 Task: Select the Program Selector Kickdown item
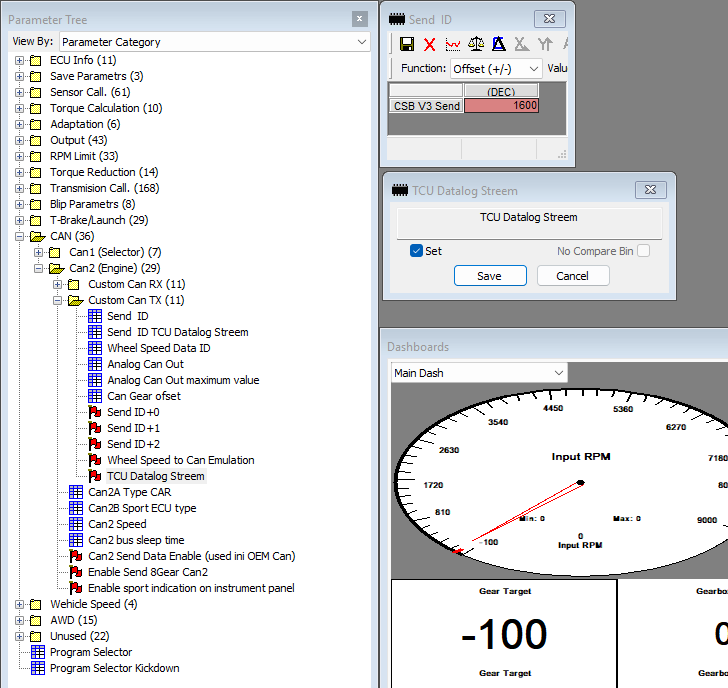[x=114, y=668]
